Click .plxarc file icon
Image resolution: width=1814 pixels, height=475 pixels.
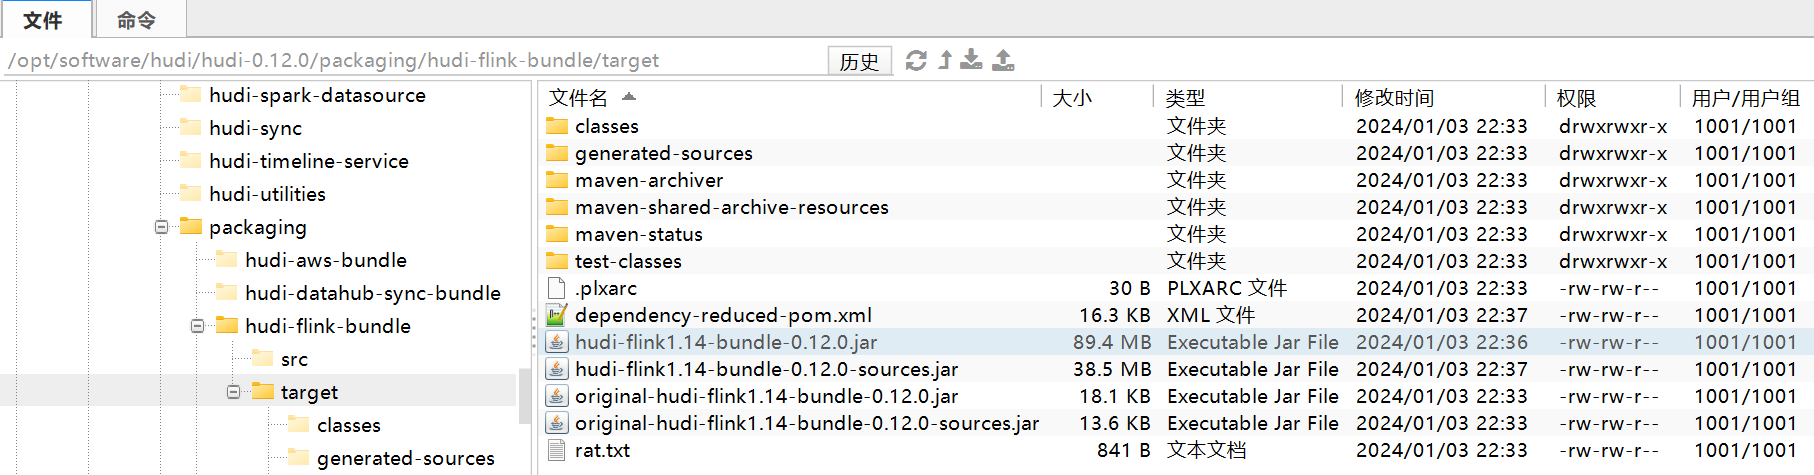pyautogui.click(x=557, y=288)
